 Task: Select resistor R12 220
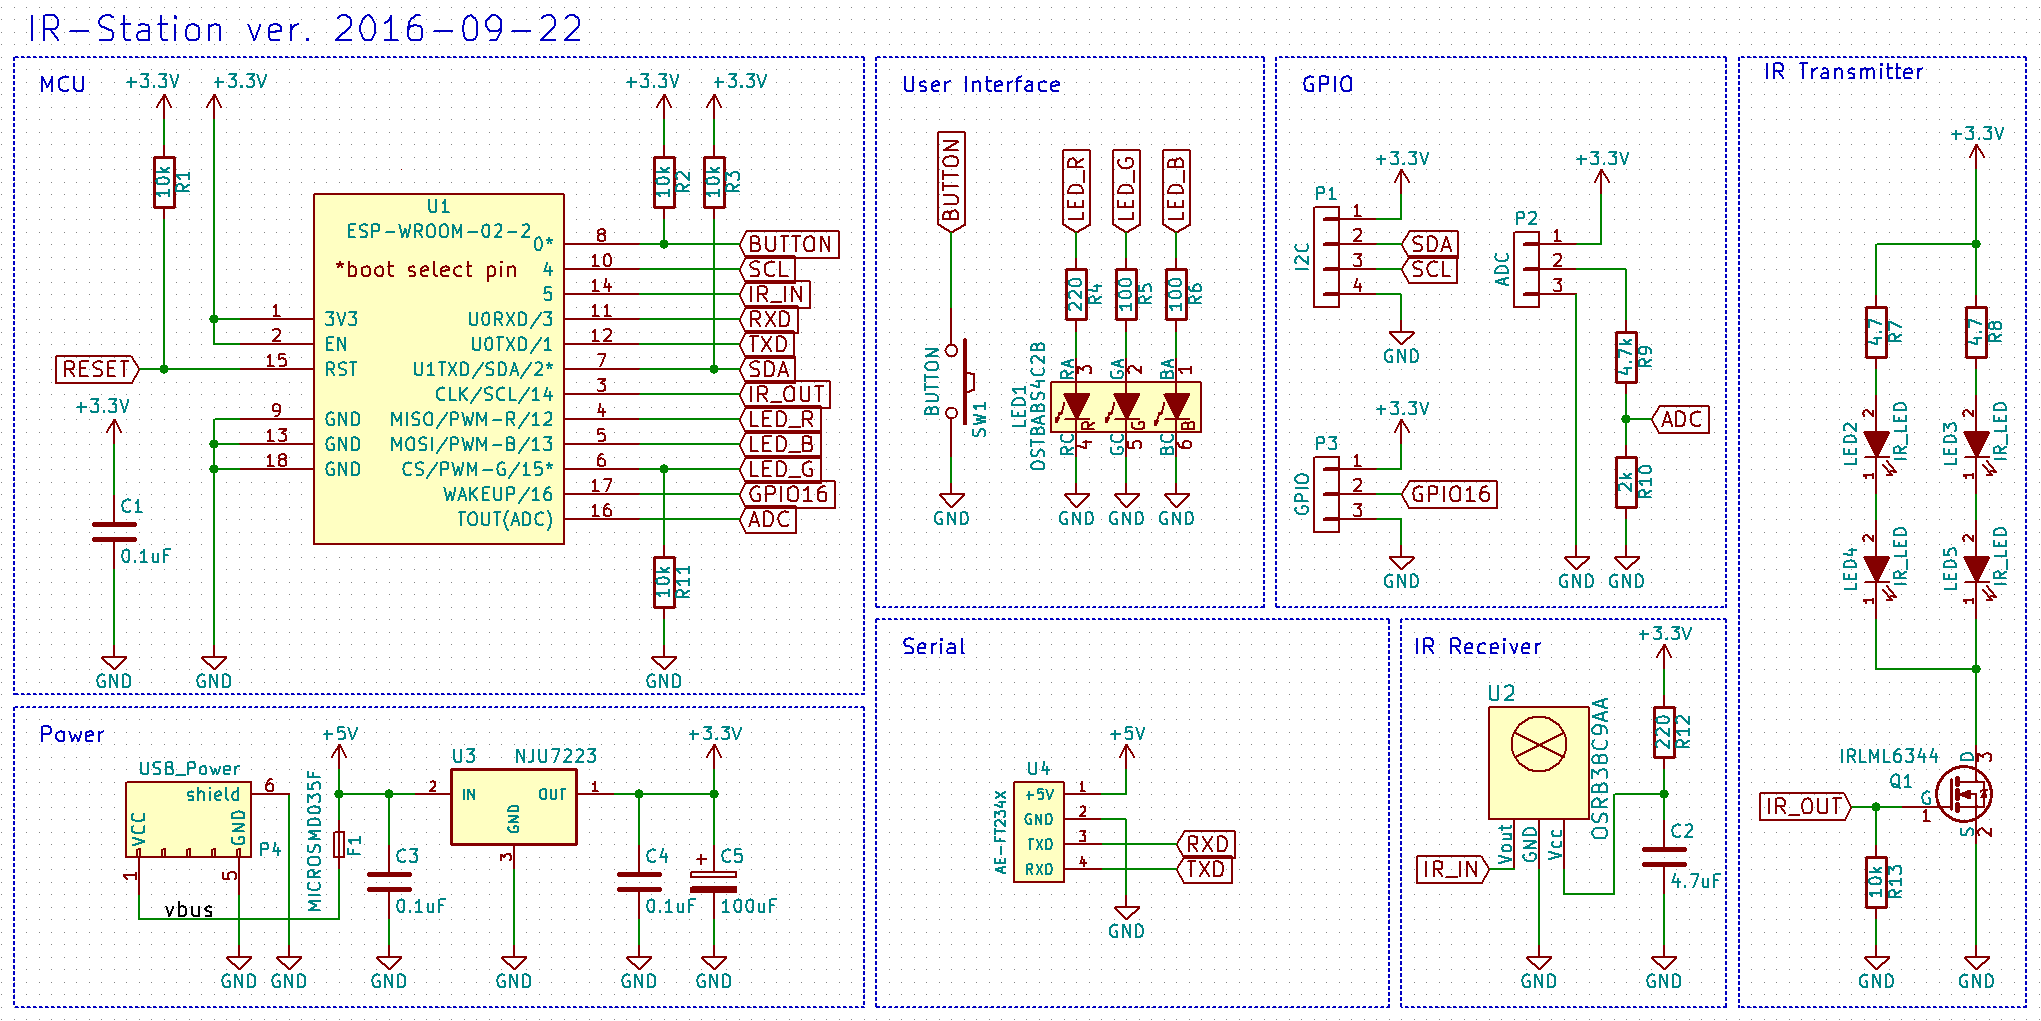(x=1664, y=732)
